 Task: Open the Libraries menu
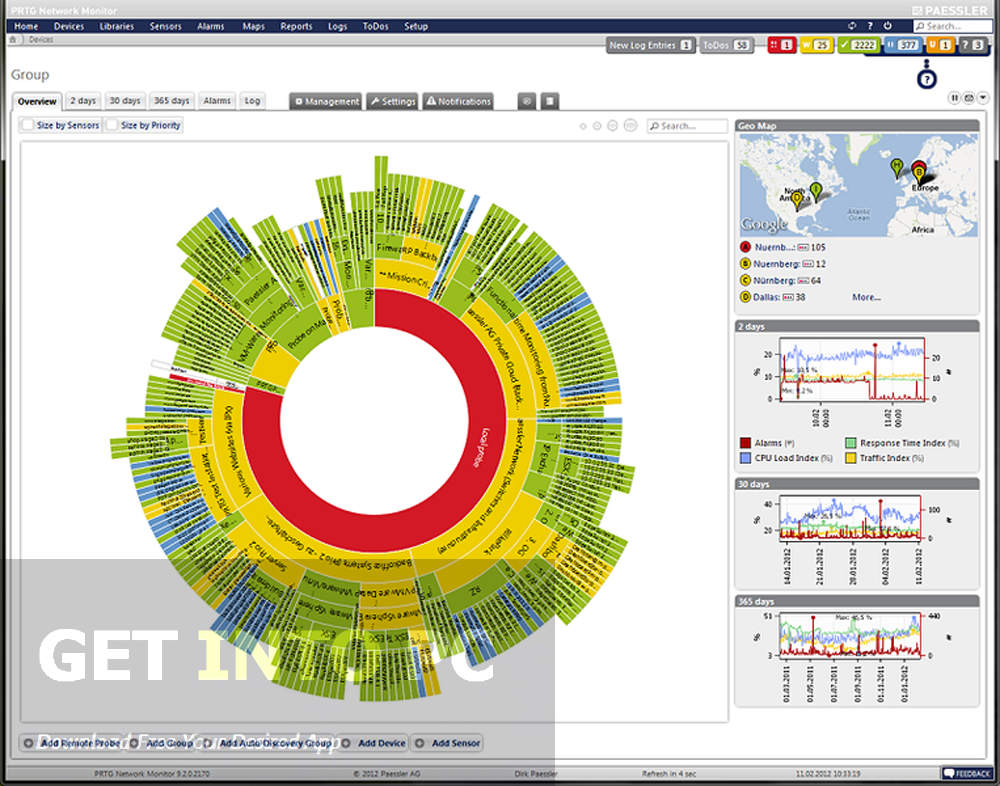117,26
